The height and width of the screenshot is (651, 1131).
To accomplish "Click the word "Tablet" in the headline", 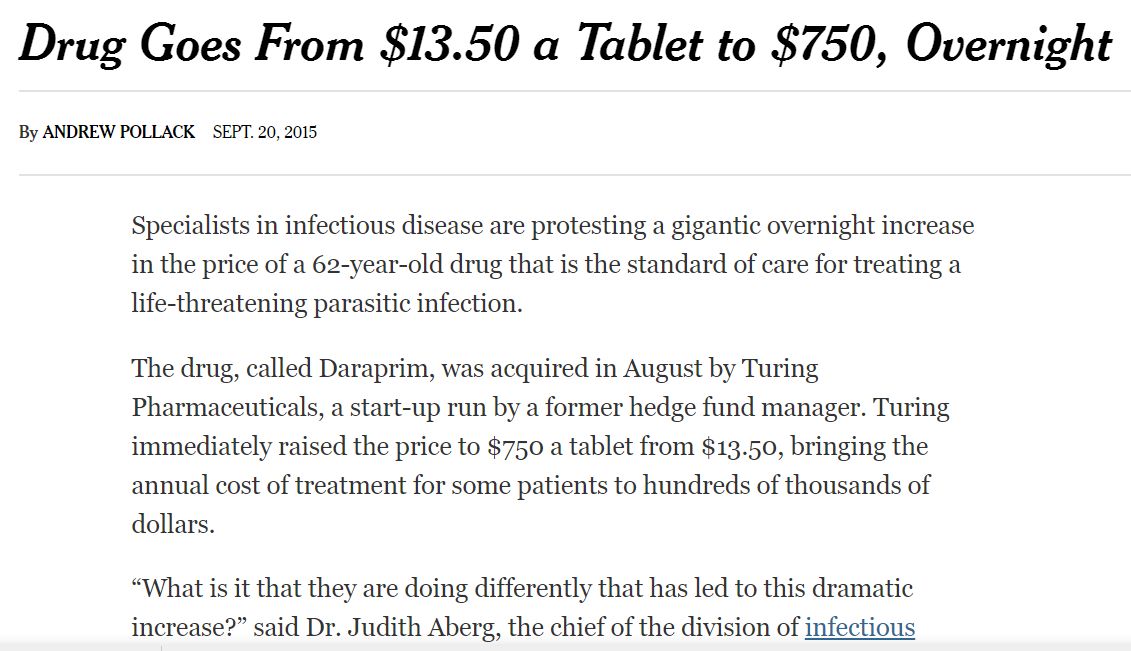I will tap(639, 44).
